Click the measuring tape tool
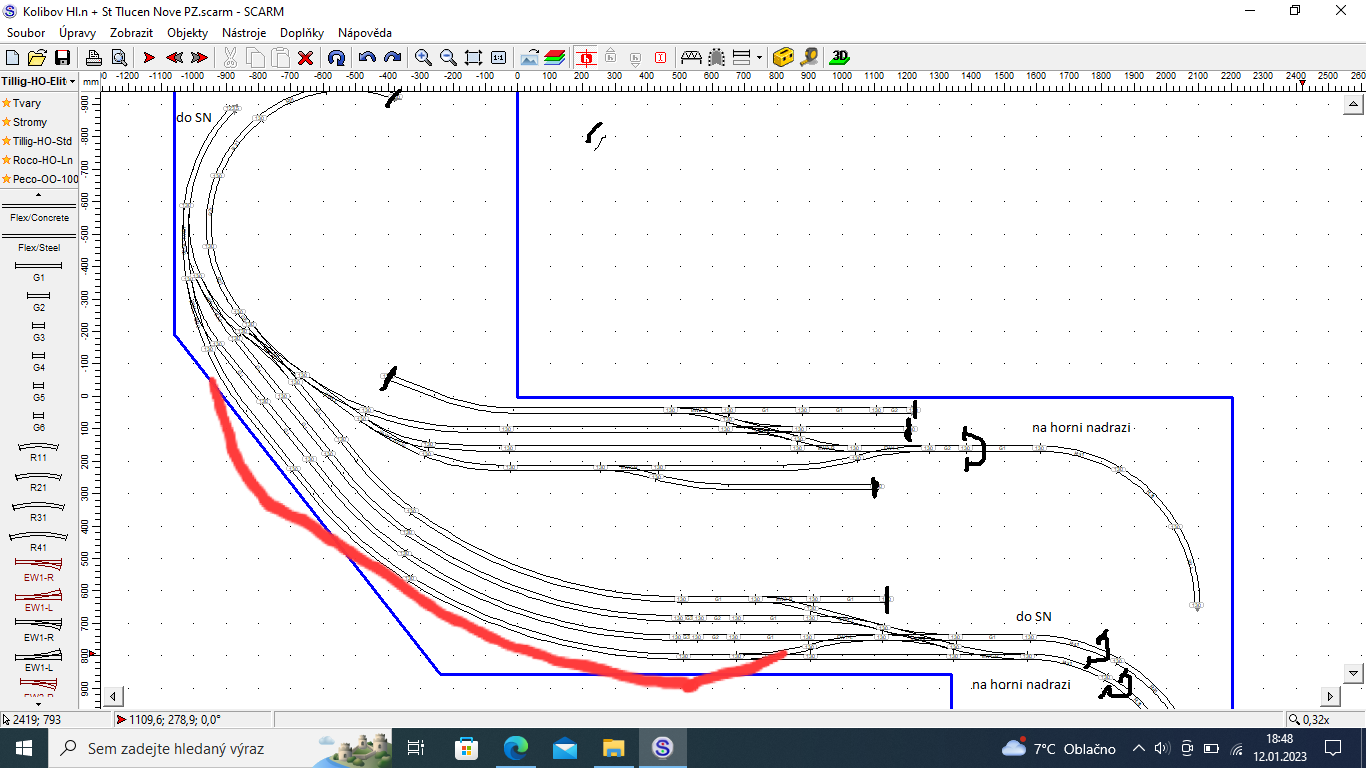 pos(809,57)
